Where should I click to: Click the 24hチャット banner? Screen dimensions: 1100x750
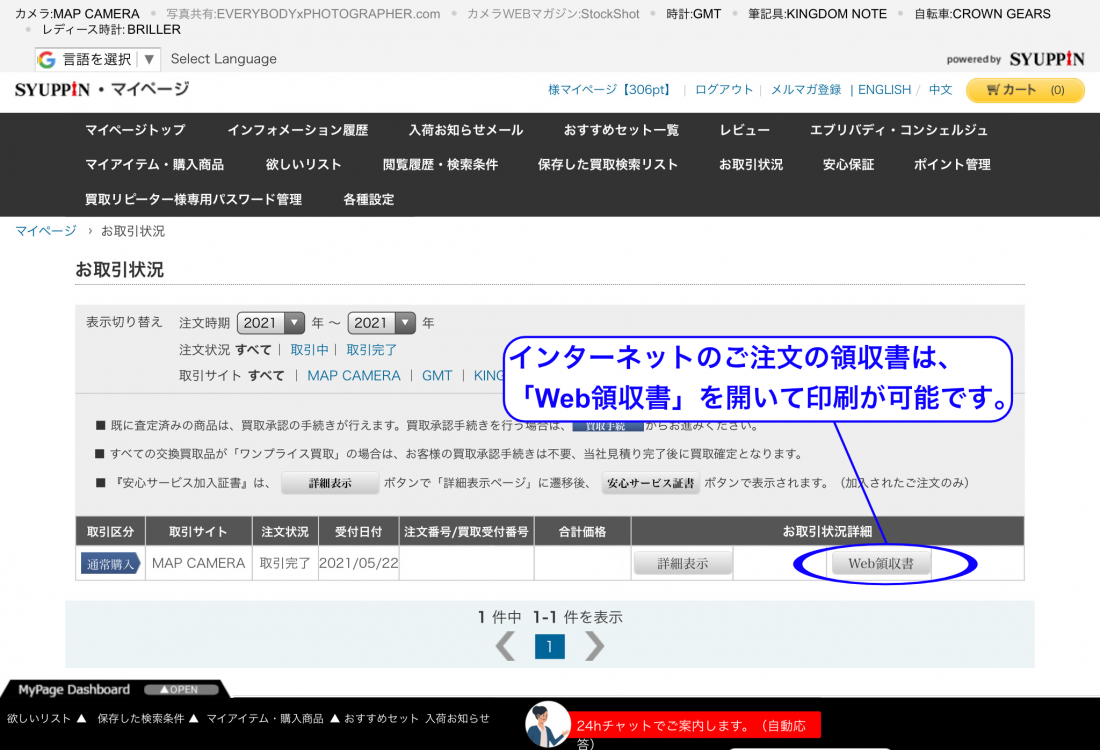(x=695, y=725)
